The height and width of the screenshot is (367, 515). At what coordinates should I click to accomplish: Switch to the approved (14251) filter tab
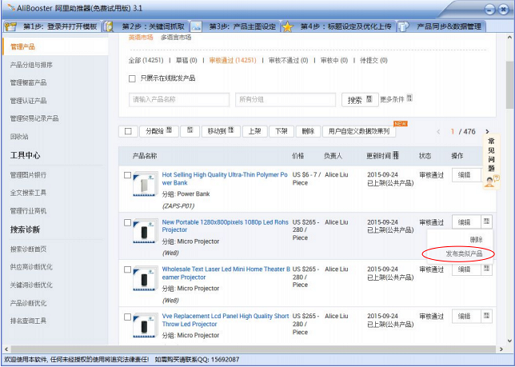233,60
